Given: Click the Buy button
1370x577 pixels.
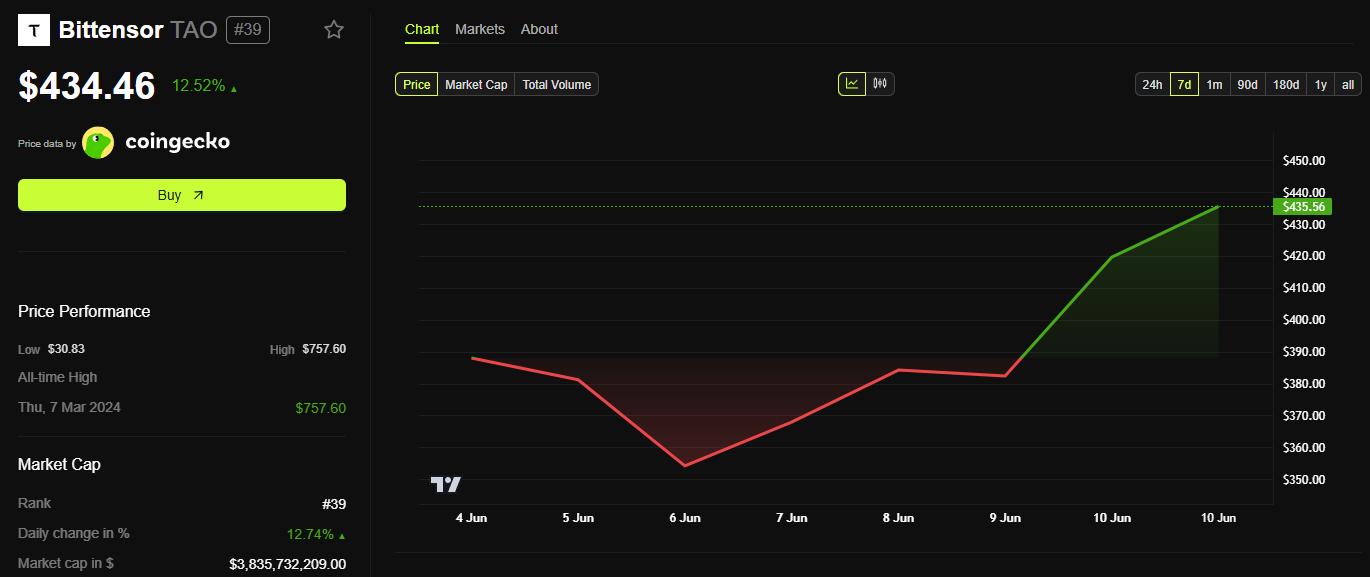Looking at the screenshot, I should tap(181, 194).
